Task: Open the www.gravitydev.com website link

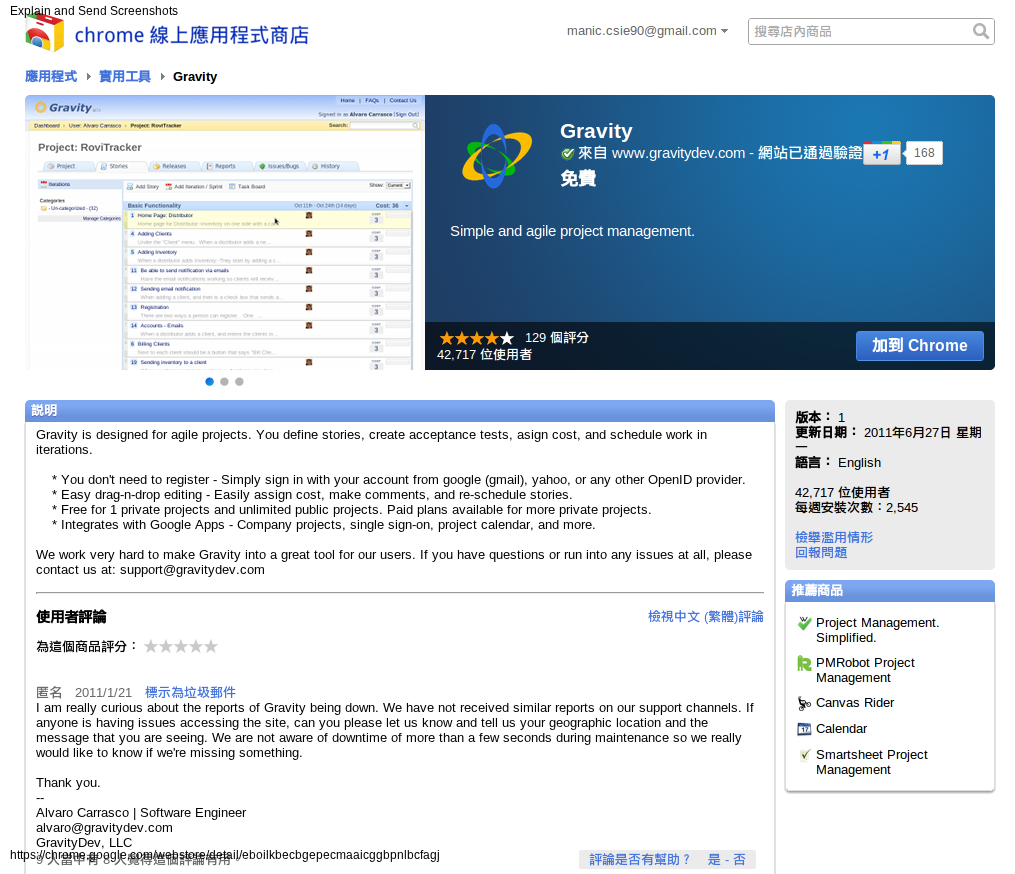Action: tap(678, 153)
